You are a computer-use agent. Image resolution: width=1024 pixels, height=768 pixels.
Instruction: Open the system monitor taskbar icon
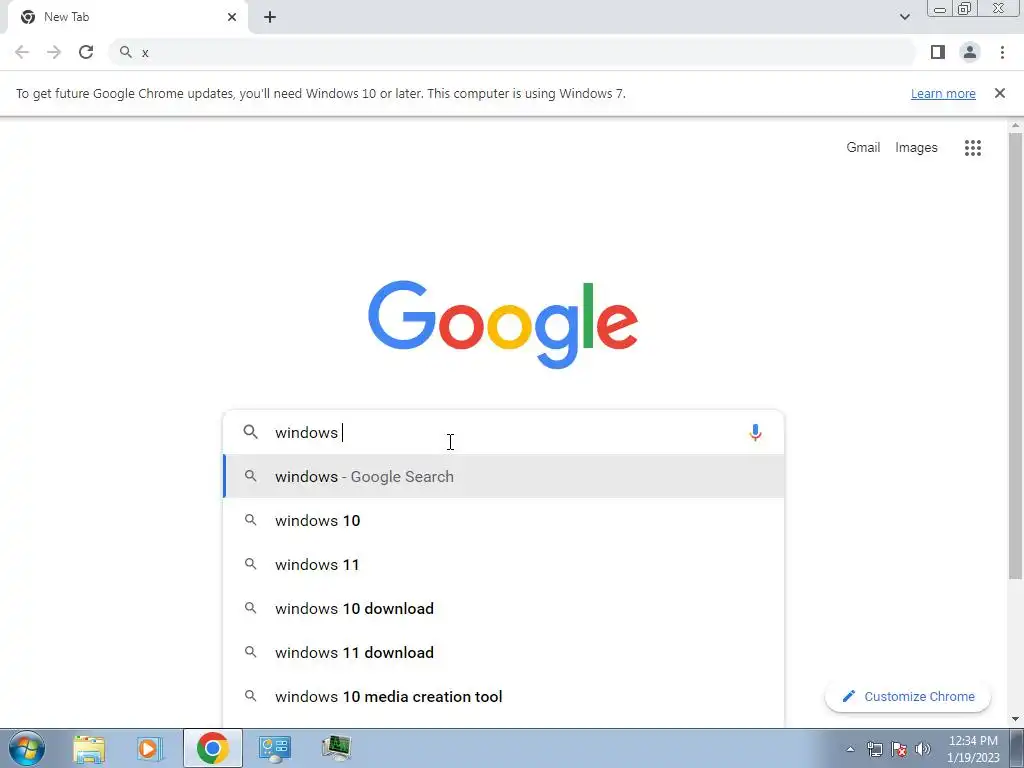336,748
